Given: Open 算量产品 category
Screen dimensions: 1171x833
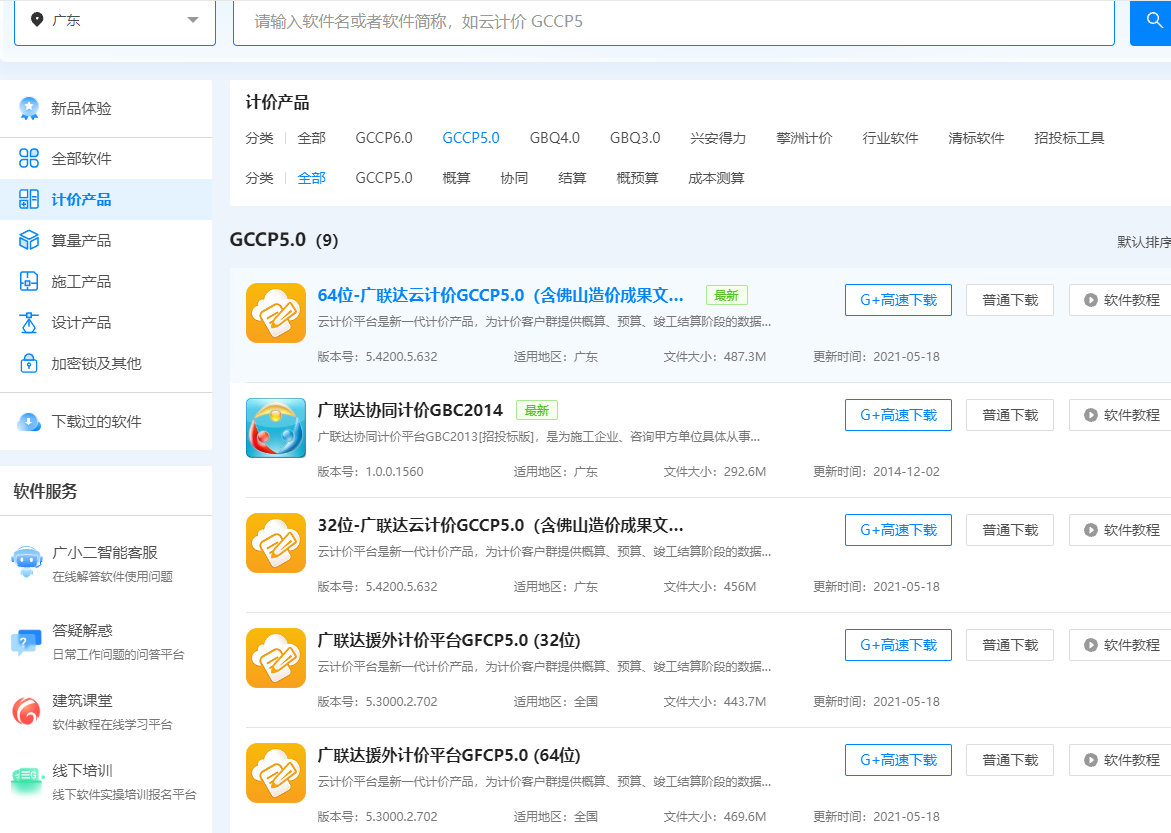Looking at the screenshot, I should (x=105, y=241).
